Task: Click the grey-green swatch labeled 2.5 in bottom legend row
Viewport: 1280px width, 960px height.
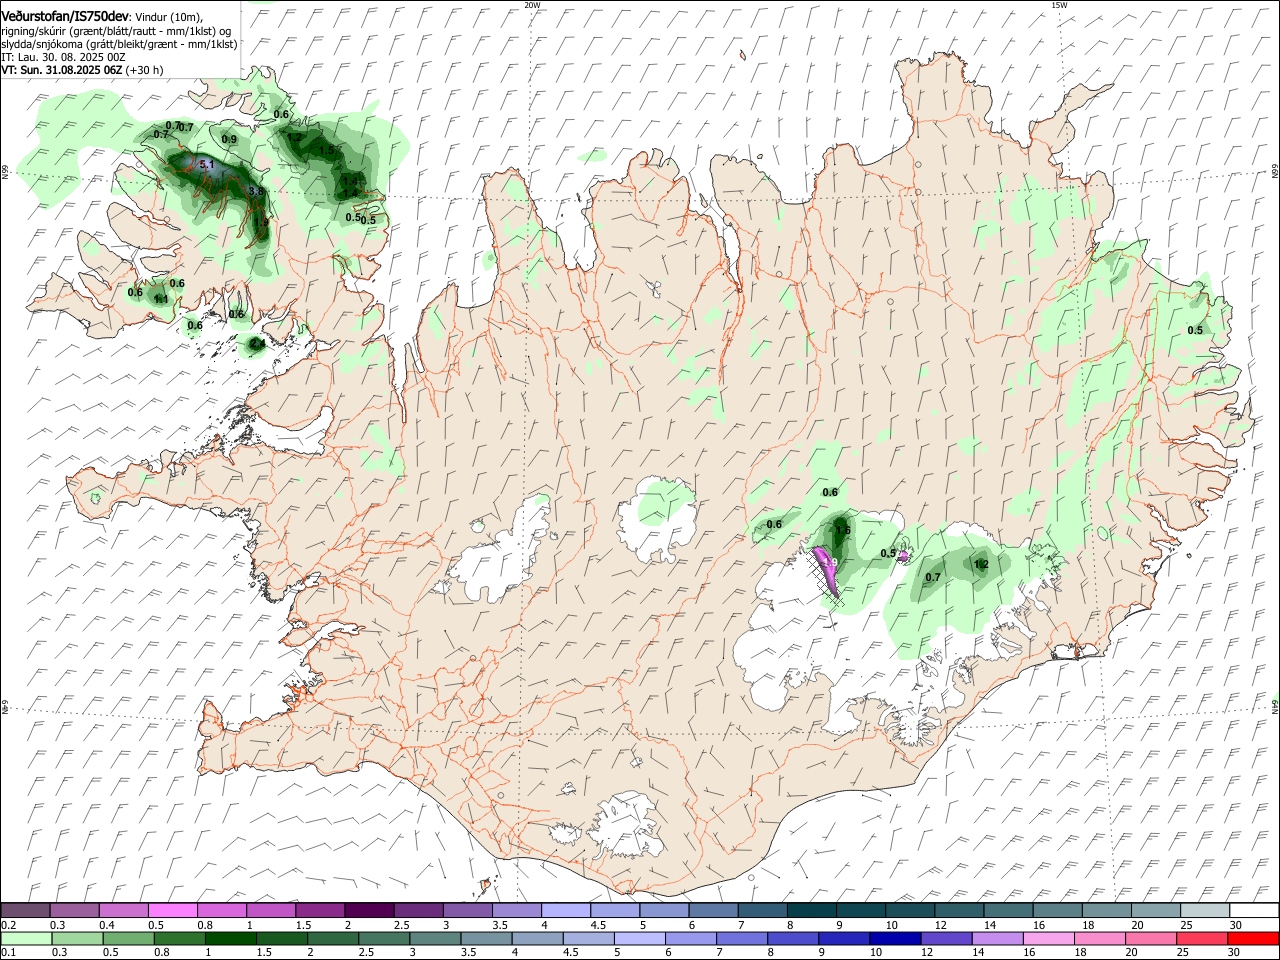Action: point(383,938)
